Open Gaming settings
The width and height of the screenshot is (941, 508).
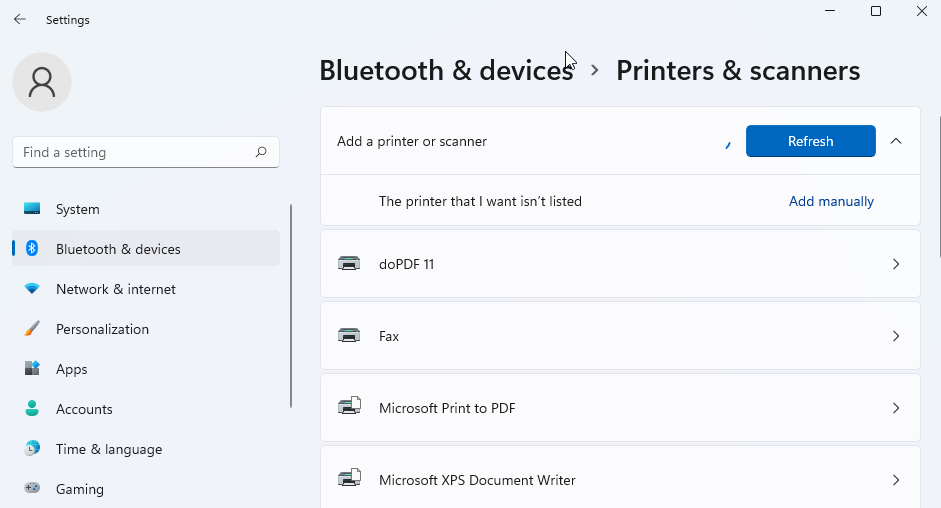146,489
